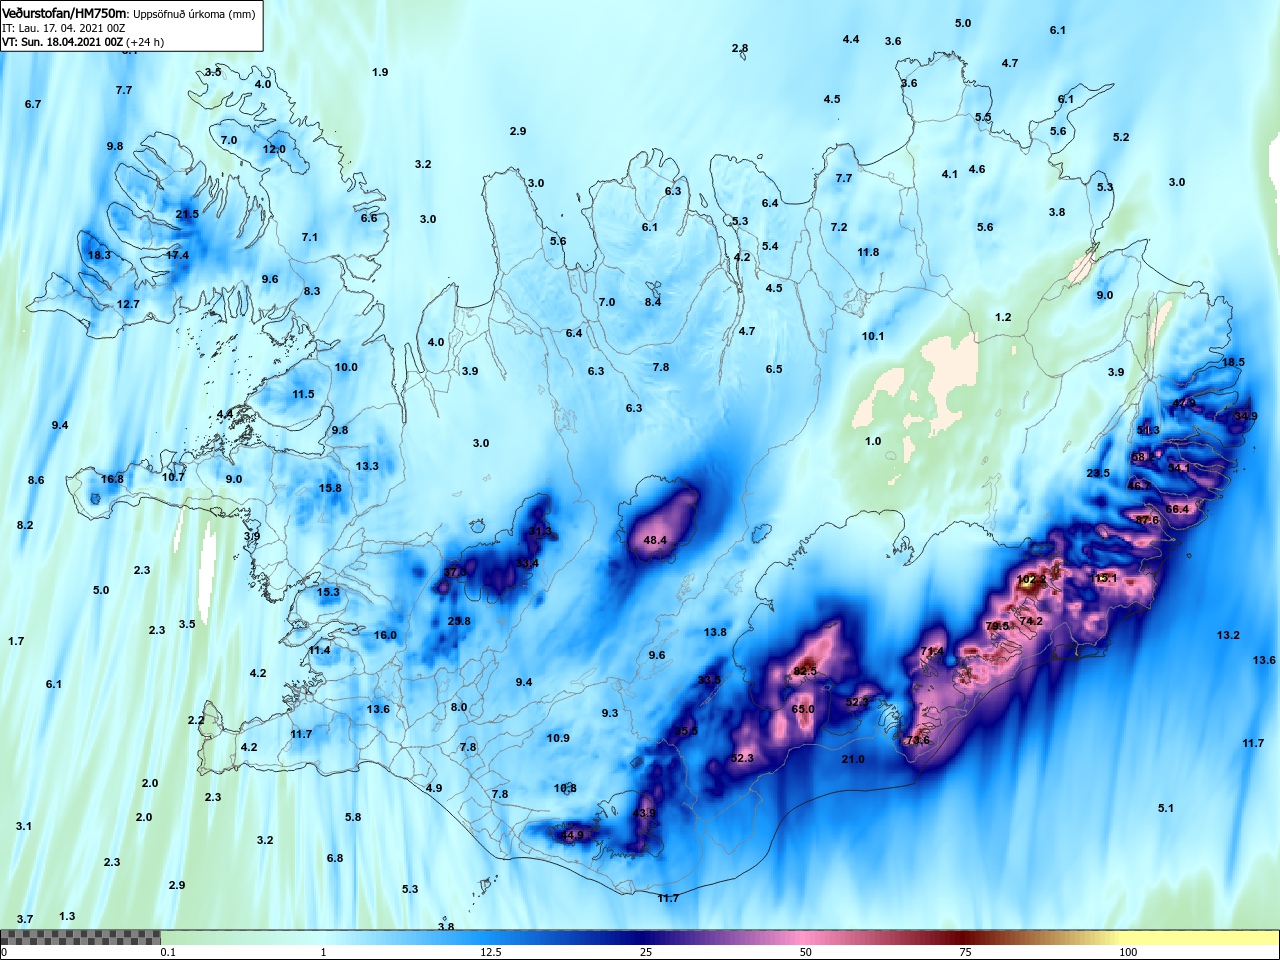Click the precipitation value 1.2

pyautogui.click(x=1003, y=317)
